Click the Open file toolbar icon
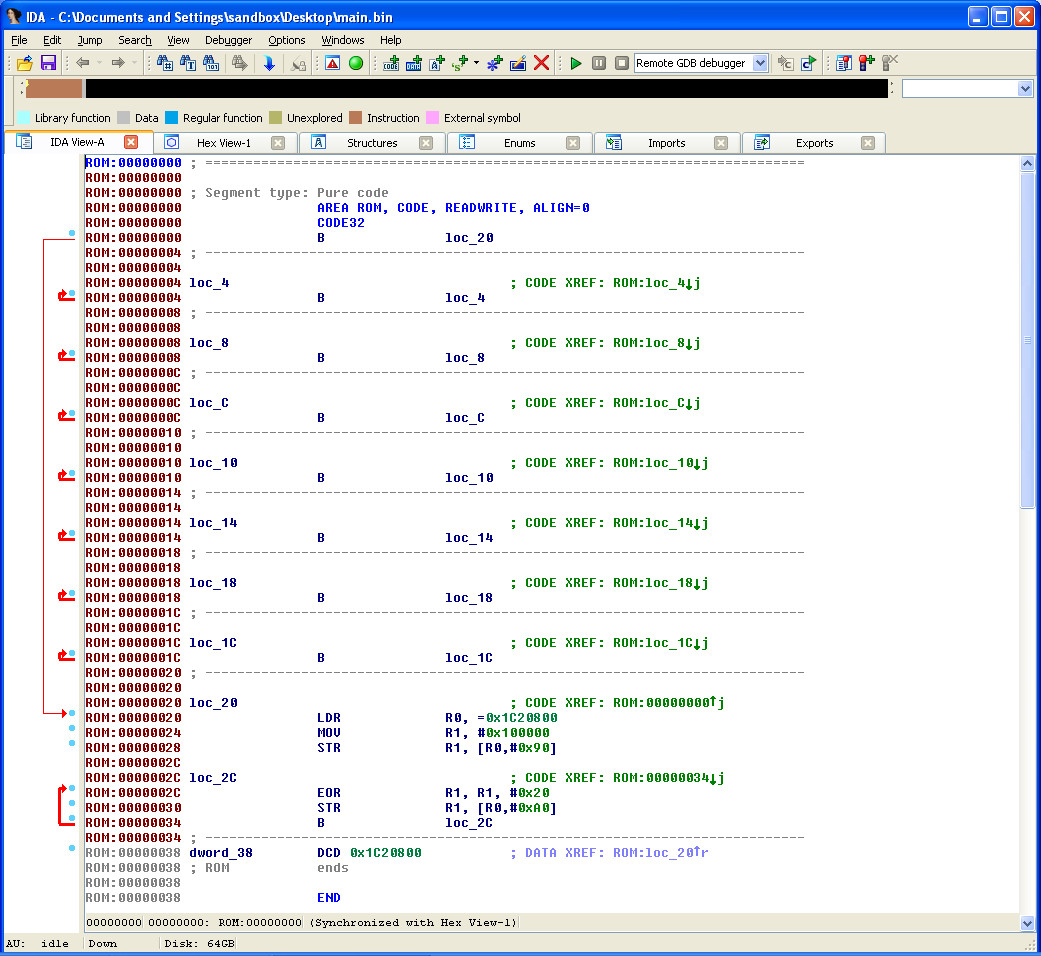The height and width of the screenshot is (956, 1041). pos(25,63)
